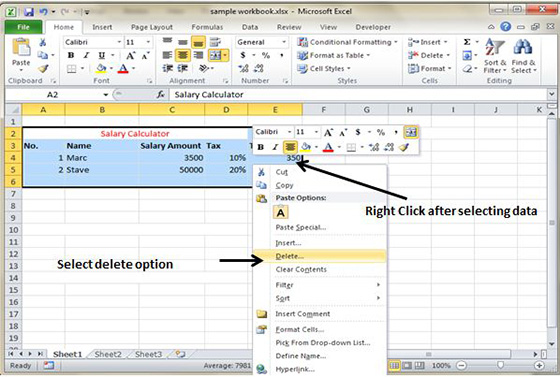
Task: Click the Insert Function fx button
Action: click(161, 95)
